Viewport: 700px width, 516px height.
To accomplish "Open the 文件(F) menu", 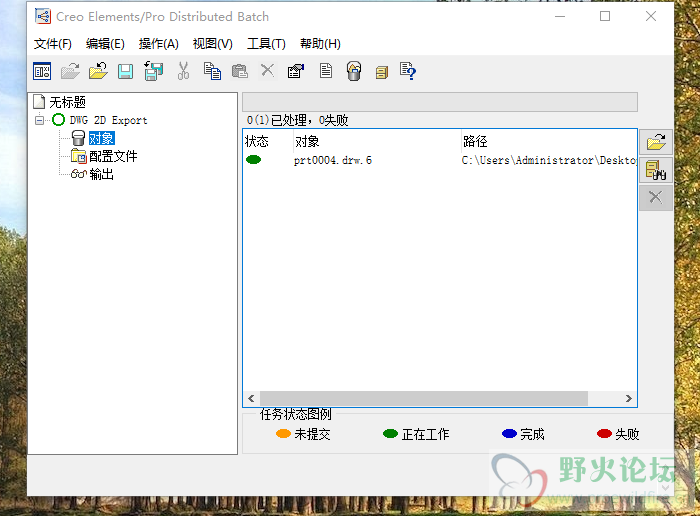I will pos(53,44).
